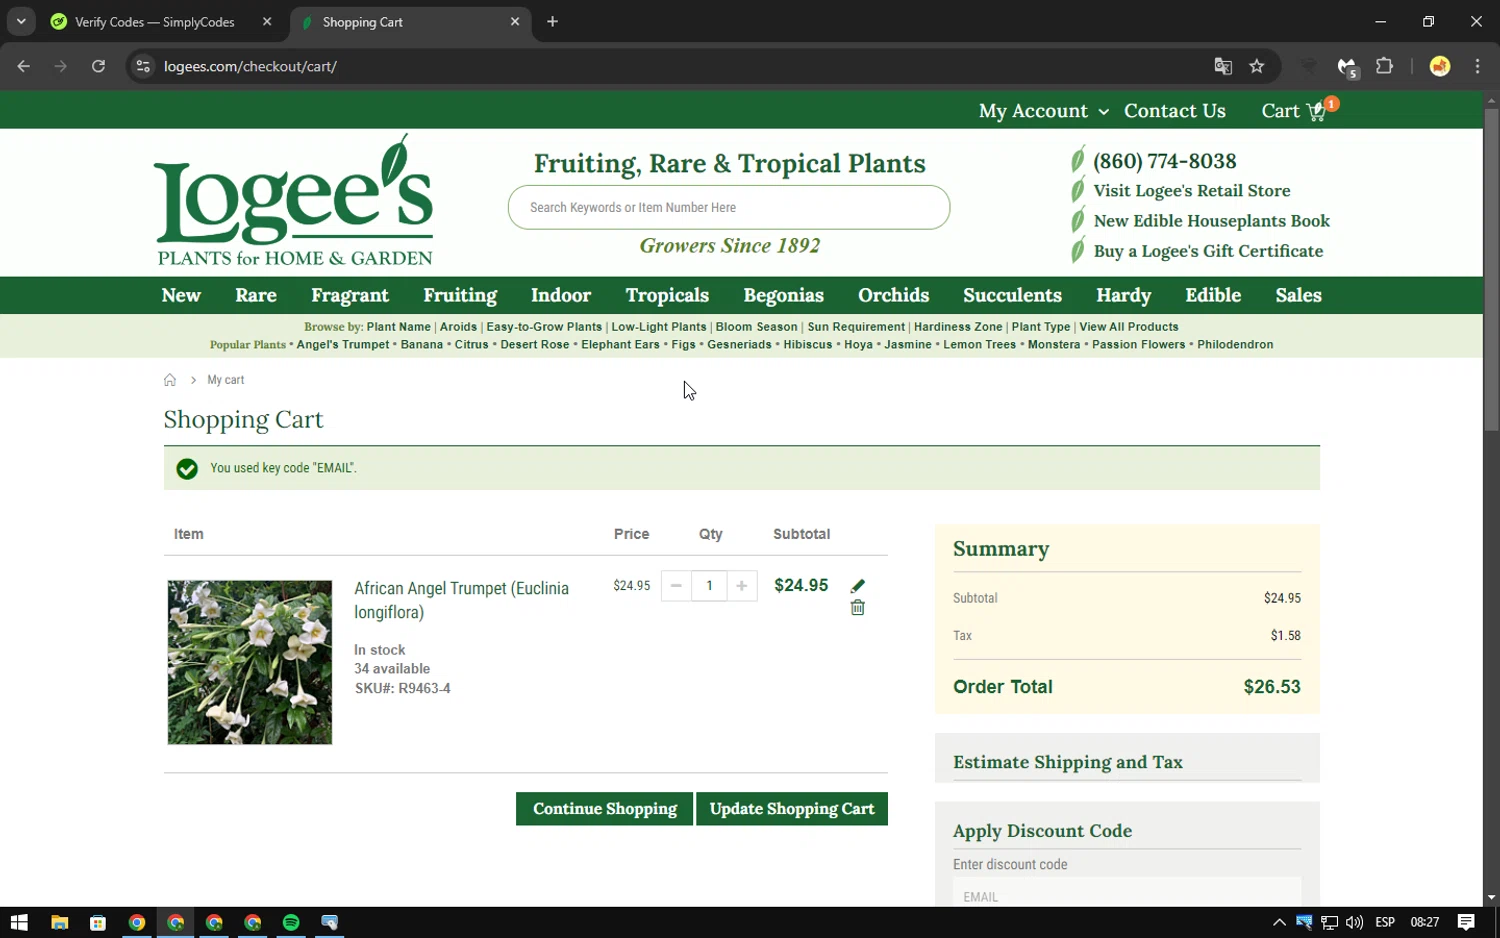Click the Logee's logo
The height and width of the screenshot is (938, 1500).
point(294,201)
